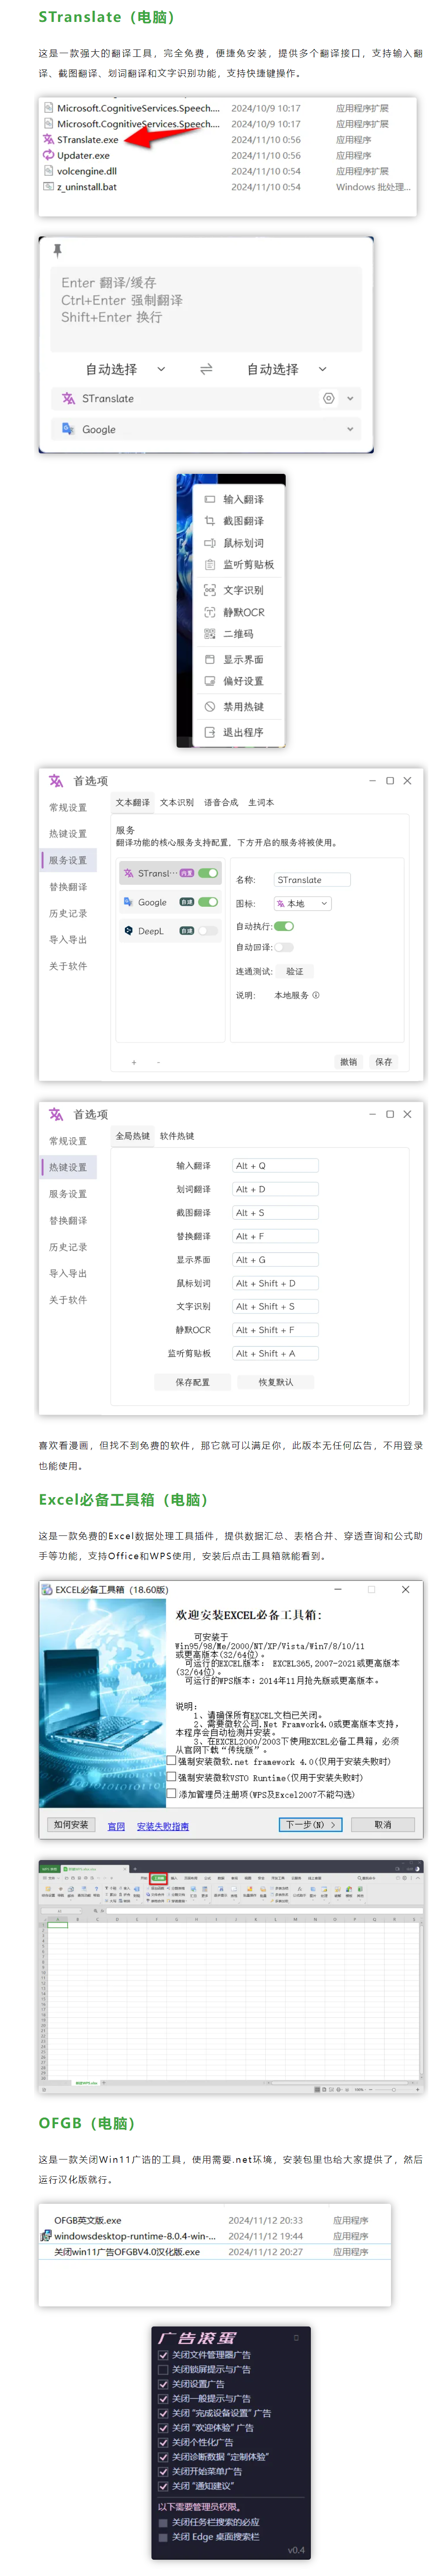
Task: Uncheck the 关闭文件管理器广告 box
Action: pos(163,2355)
